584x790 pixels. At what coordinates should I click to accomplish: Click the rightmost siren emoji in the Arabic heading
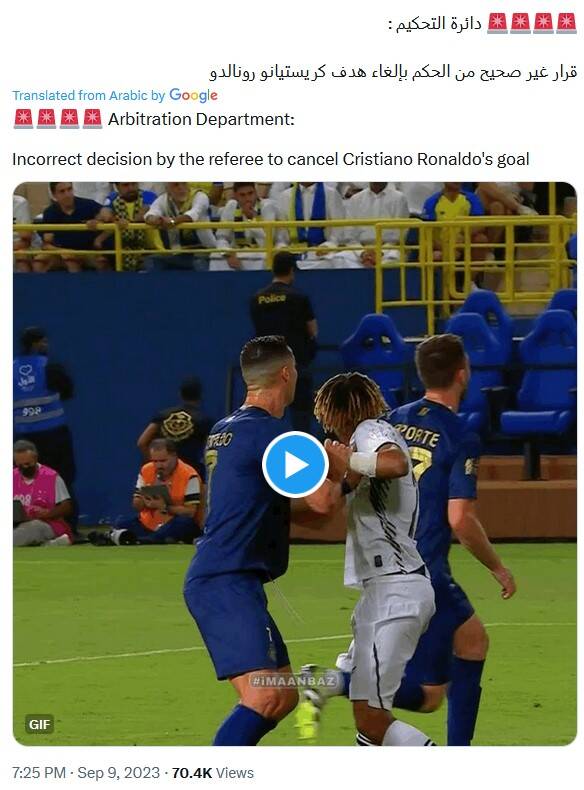(x=566, y=23)
